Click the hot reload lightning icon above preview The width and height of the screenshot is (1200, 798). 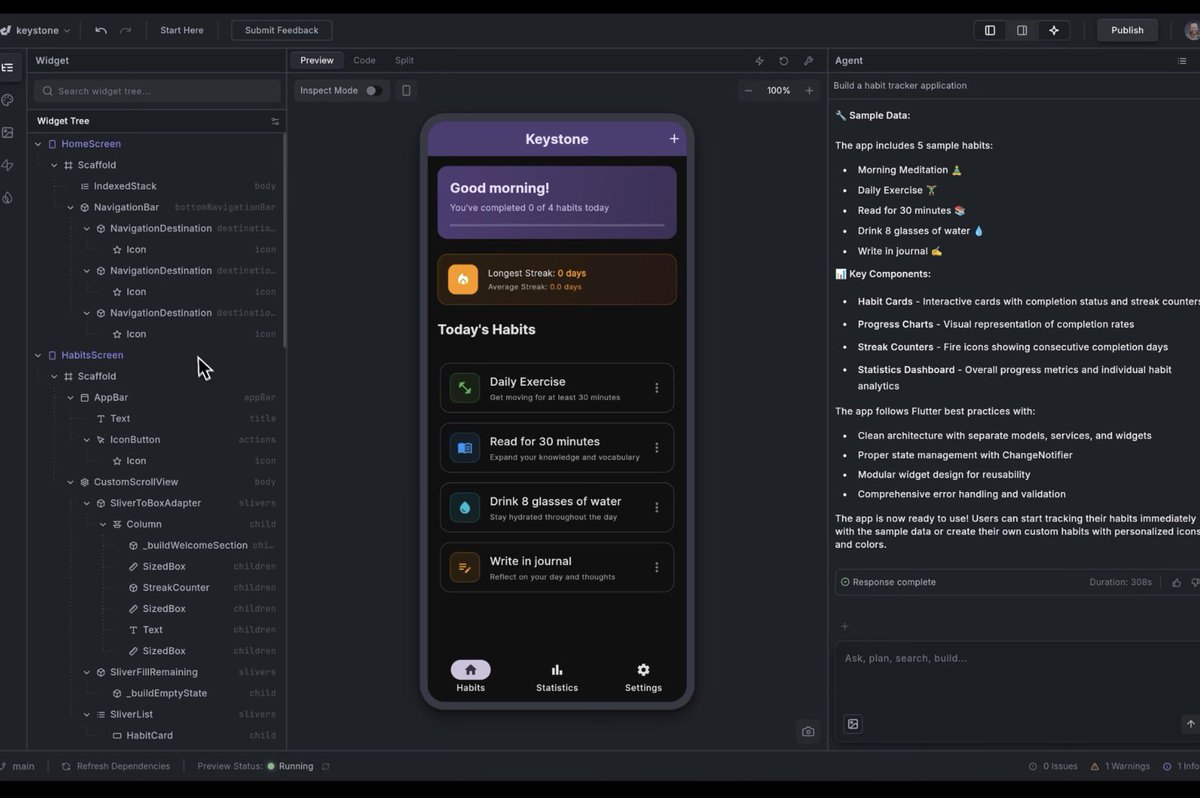click(759, 61)
